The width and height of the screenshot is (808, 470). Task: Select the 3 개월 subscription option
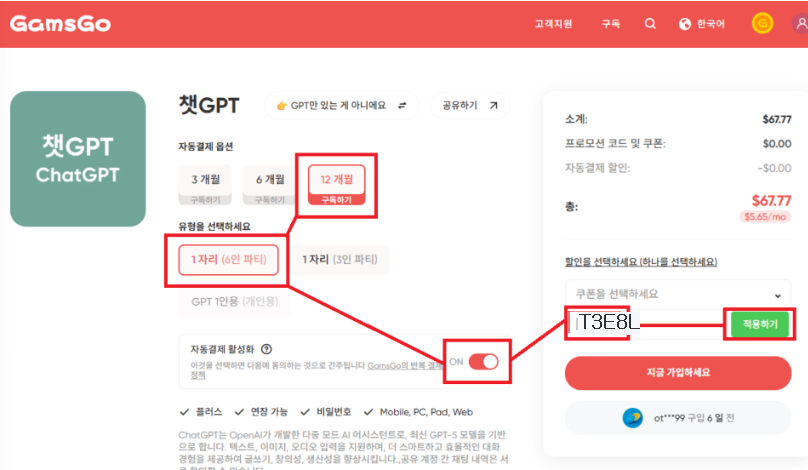click(x=206, y=184)
